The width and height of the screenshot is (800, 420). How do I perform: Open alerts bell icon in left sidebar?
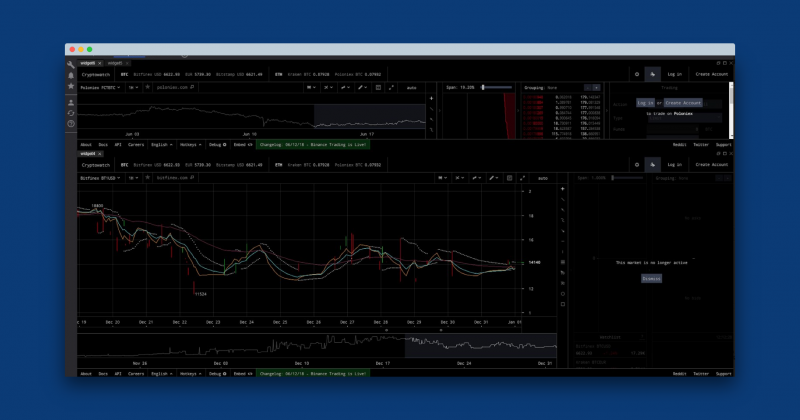point(71,76)
